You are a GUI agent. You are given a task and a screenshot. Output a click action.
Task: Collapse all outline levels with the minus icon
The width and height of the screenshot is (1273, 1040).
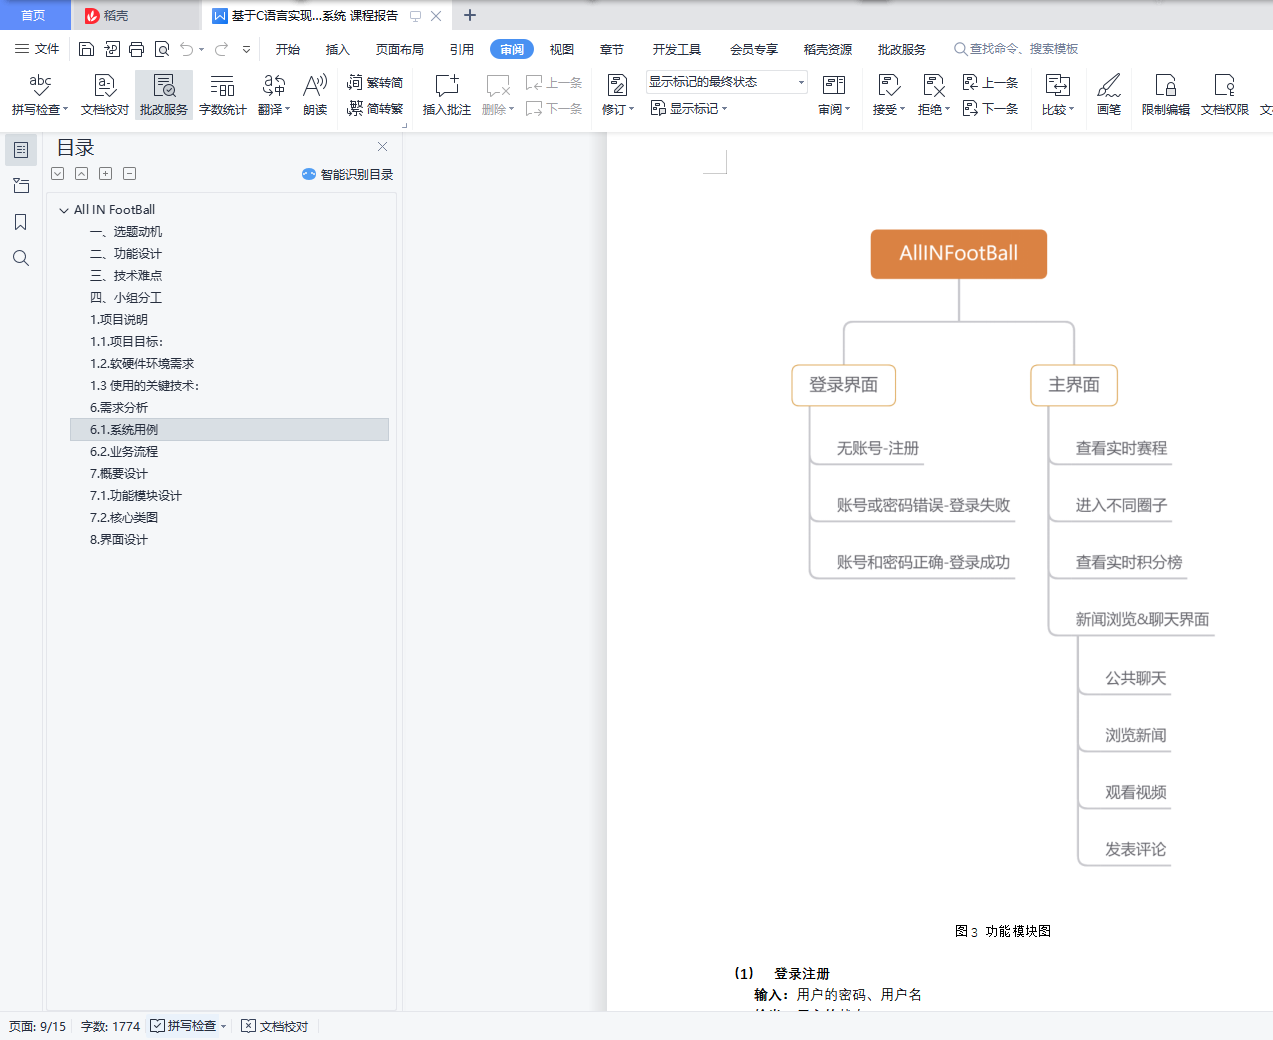pos(129,174)
